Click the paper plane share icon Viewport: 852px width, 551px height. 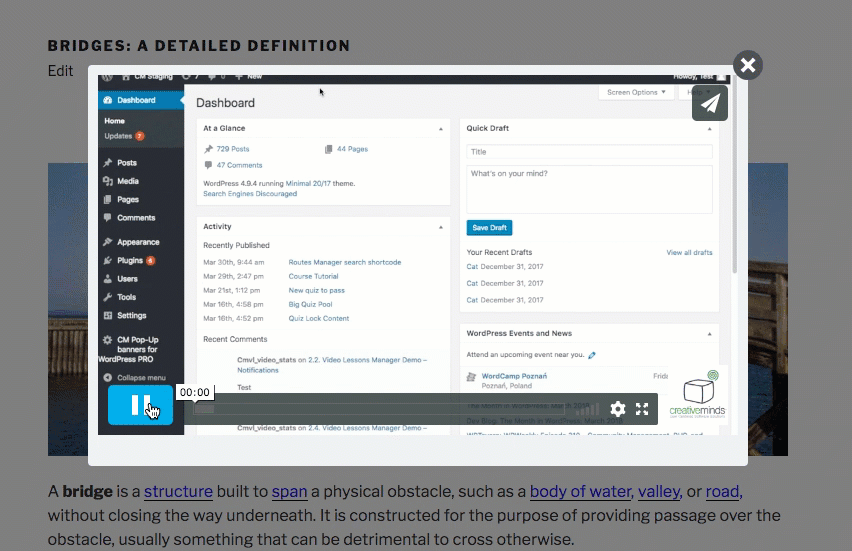(x=710, y=103)
